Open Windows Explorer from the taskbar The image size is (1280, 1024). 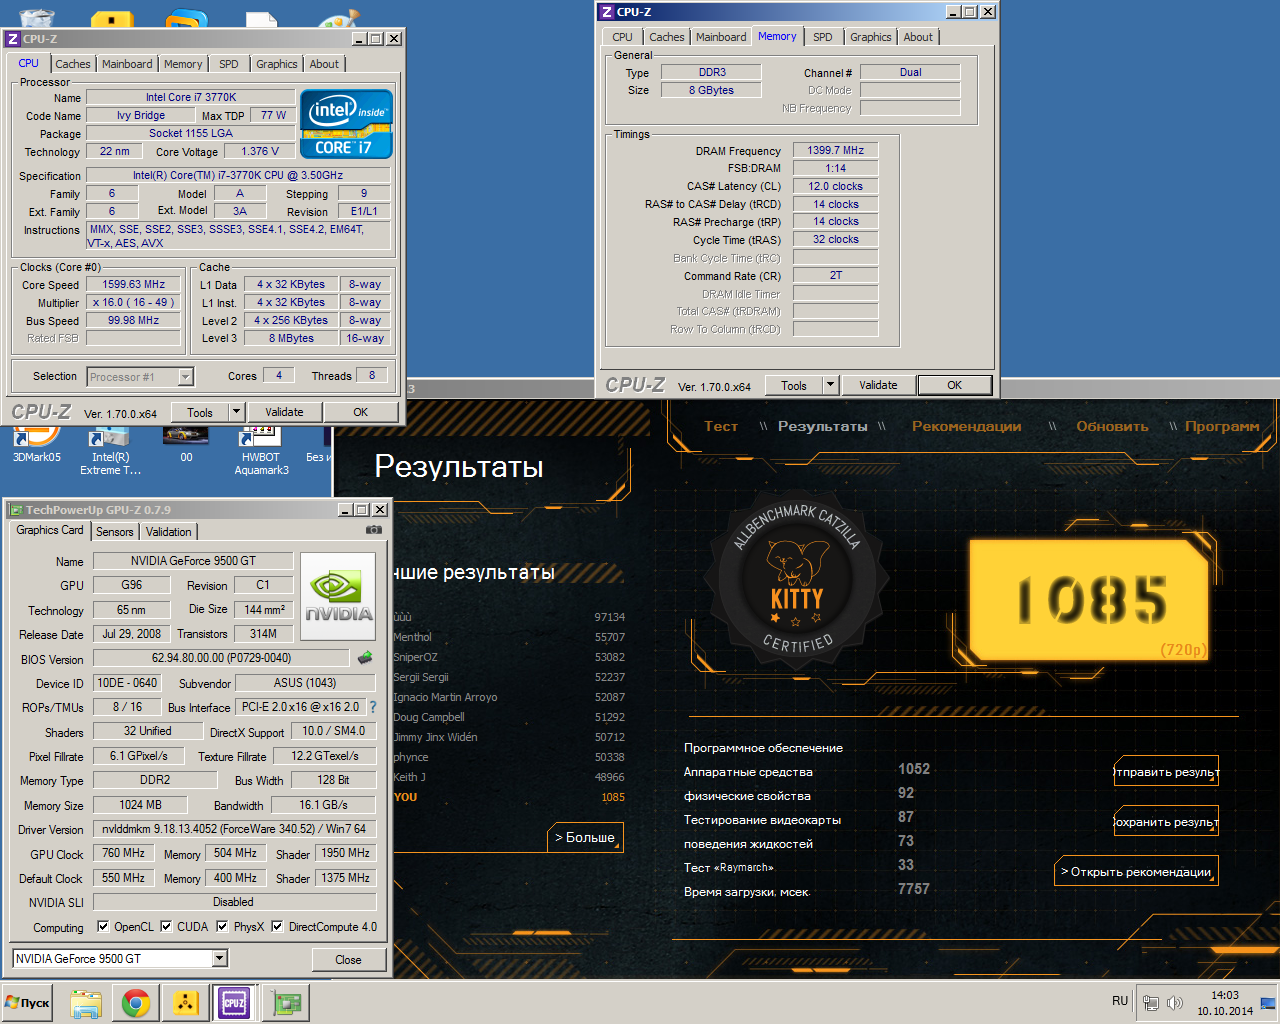86,1003
